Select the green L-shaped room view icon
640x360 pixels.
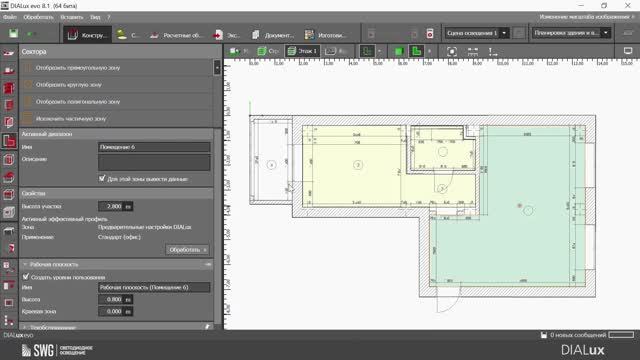(x=416, y=51)
